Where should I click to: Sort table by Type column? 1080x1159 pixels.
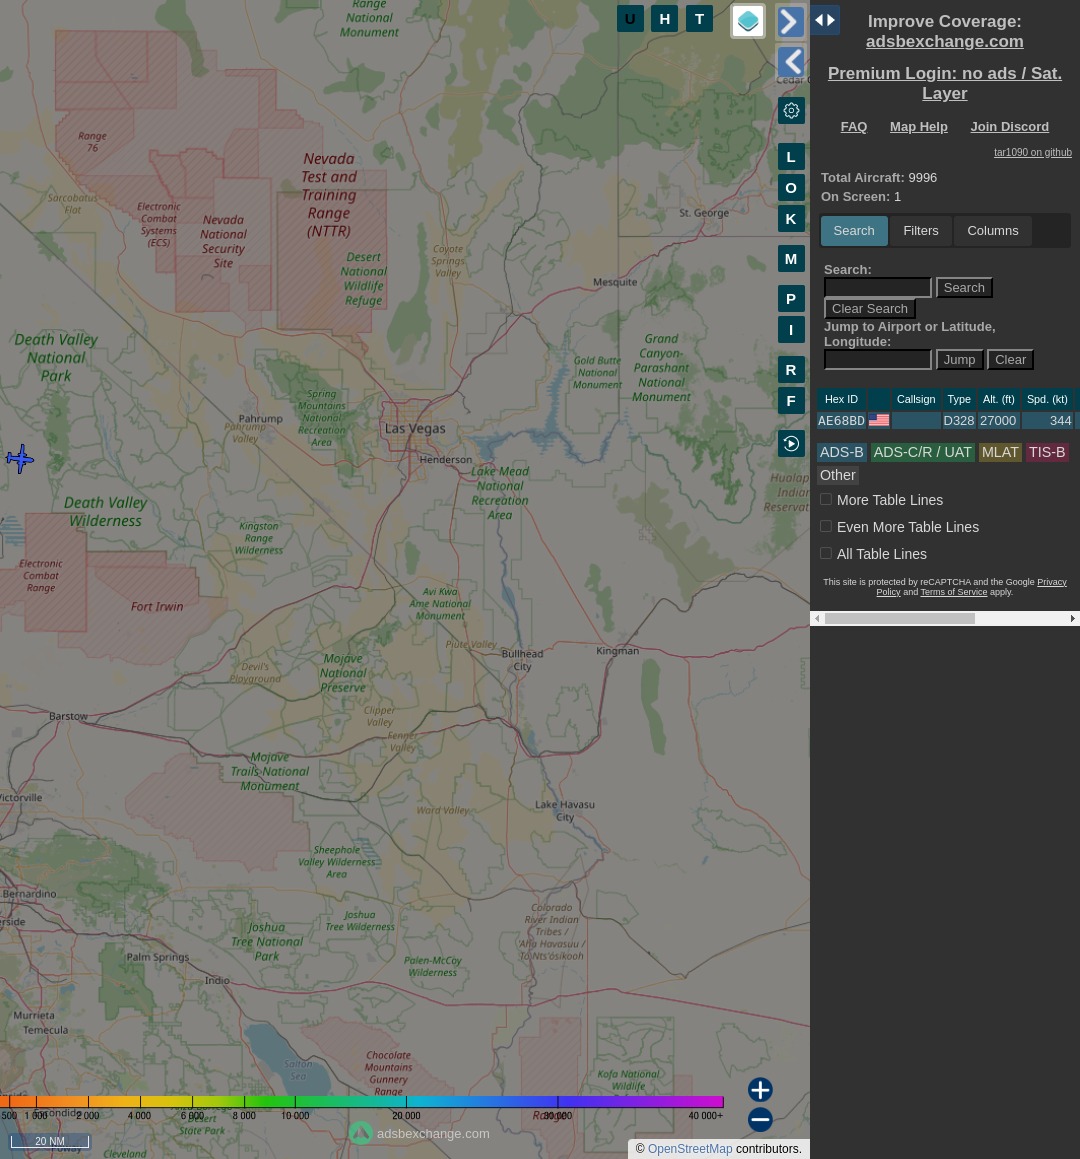pyautogui.click(x=959, y=399)
